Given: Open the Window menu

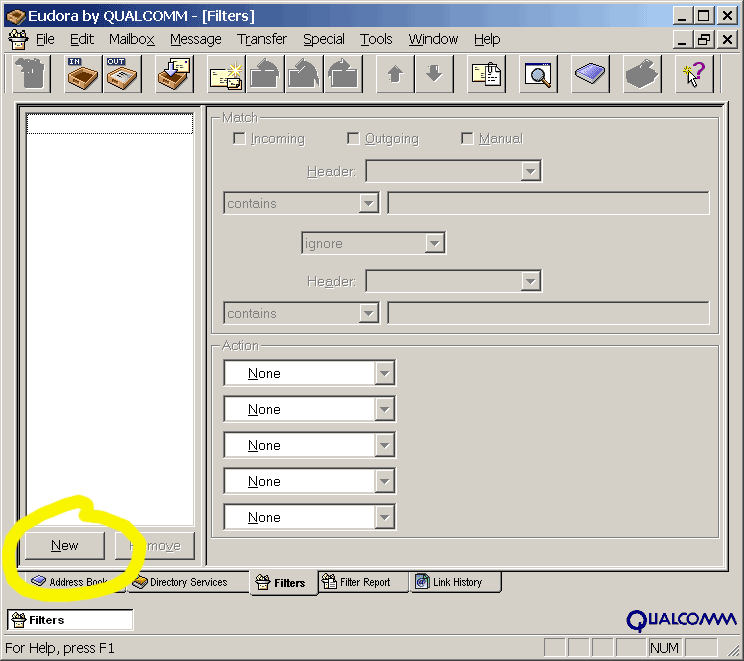Looking at the screenshot, I should (433, 39).
